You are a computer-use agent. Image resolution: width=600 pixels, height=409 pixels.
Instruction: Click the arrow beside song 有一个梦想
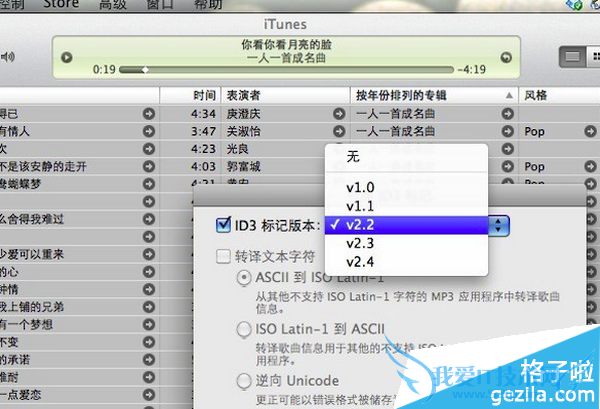(x=149, y=324)
